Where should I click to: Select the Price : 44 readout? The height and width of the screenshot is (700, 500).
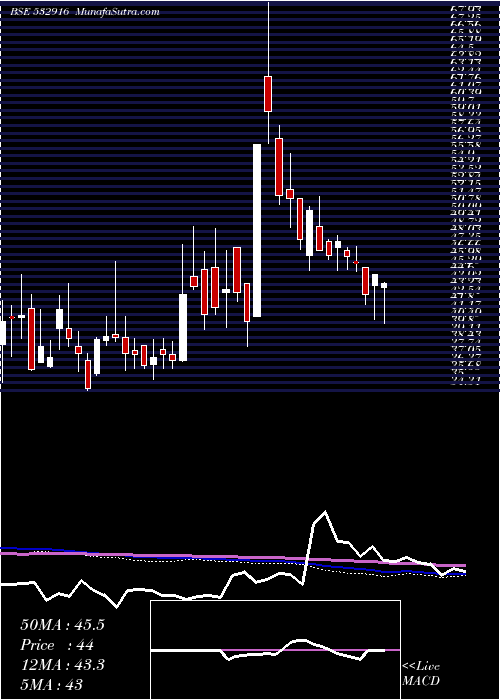click(x=57, y=645)
